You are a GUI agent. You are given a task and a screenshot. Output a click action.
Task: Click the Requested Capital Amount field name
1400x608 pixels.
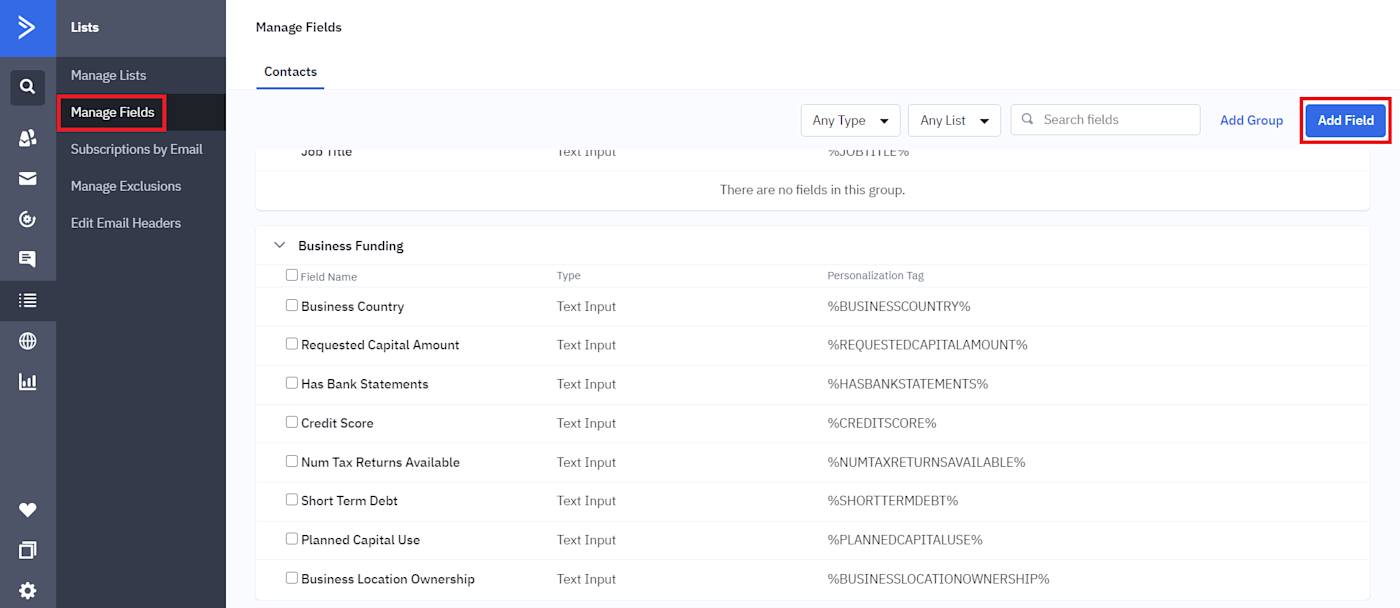tap(380, 345)
